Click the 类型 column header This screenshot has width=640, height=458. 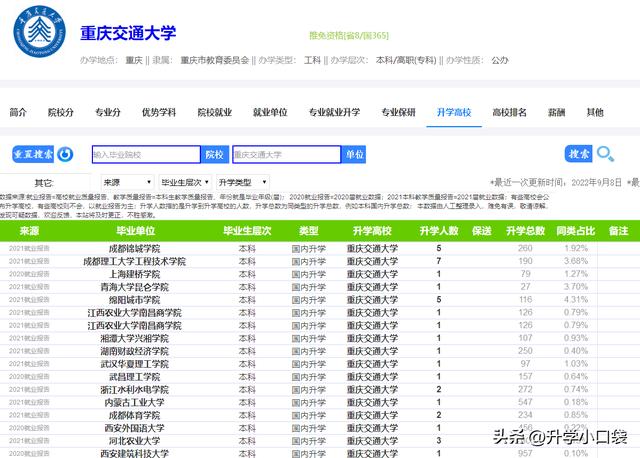pyautogui.click(x=309, y=231)
